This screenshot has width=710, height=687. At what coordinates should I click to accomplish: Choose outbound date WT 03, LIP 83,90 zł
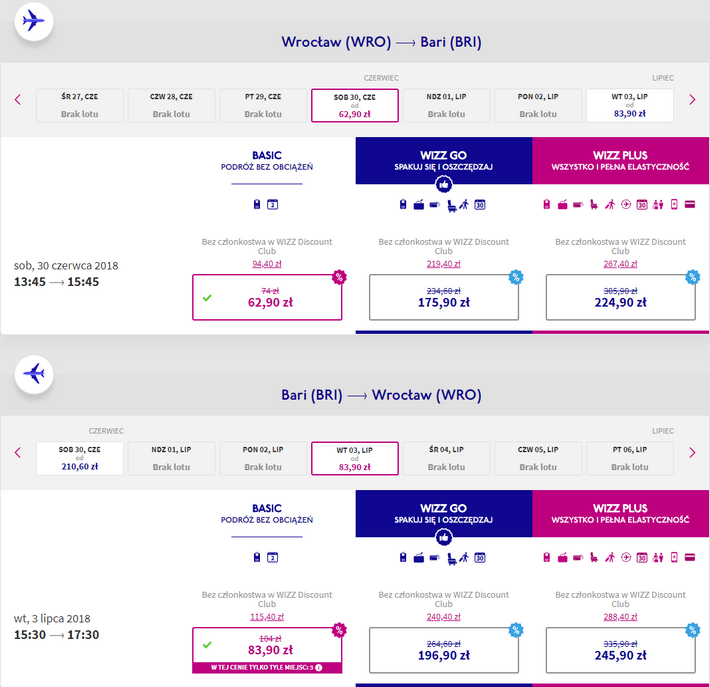[x=629, y=106]
